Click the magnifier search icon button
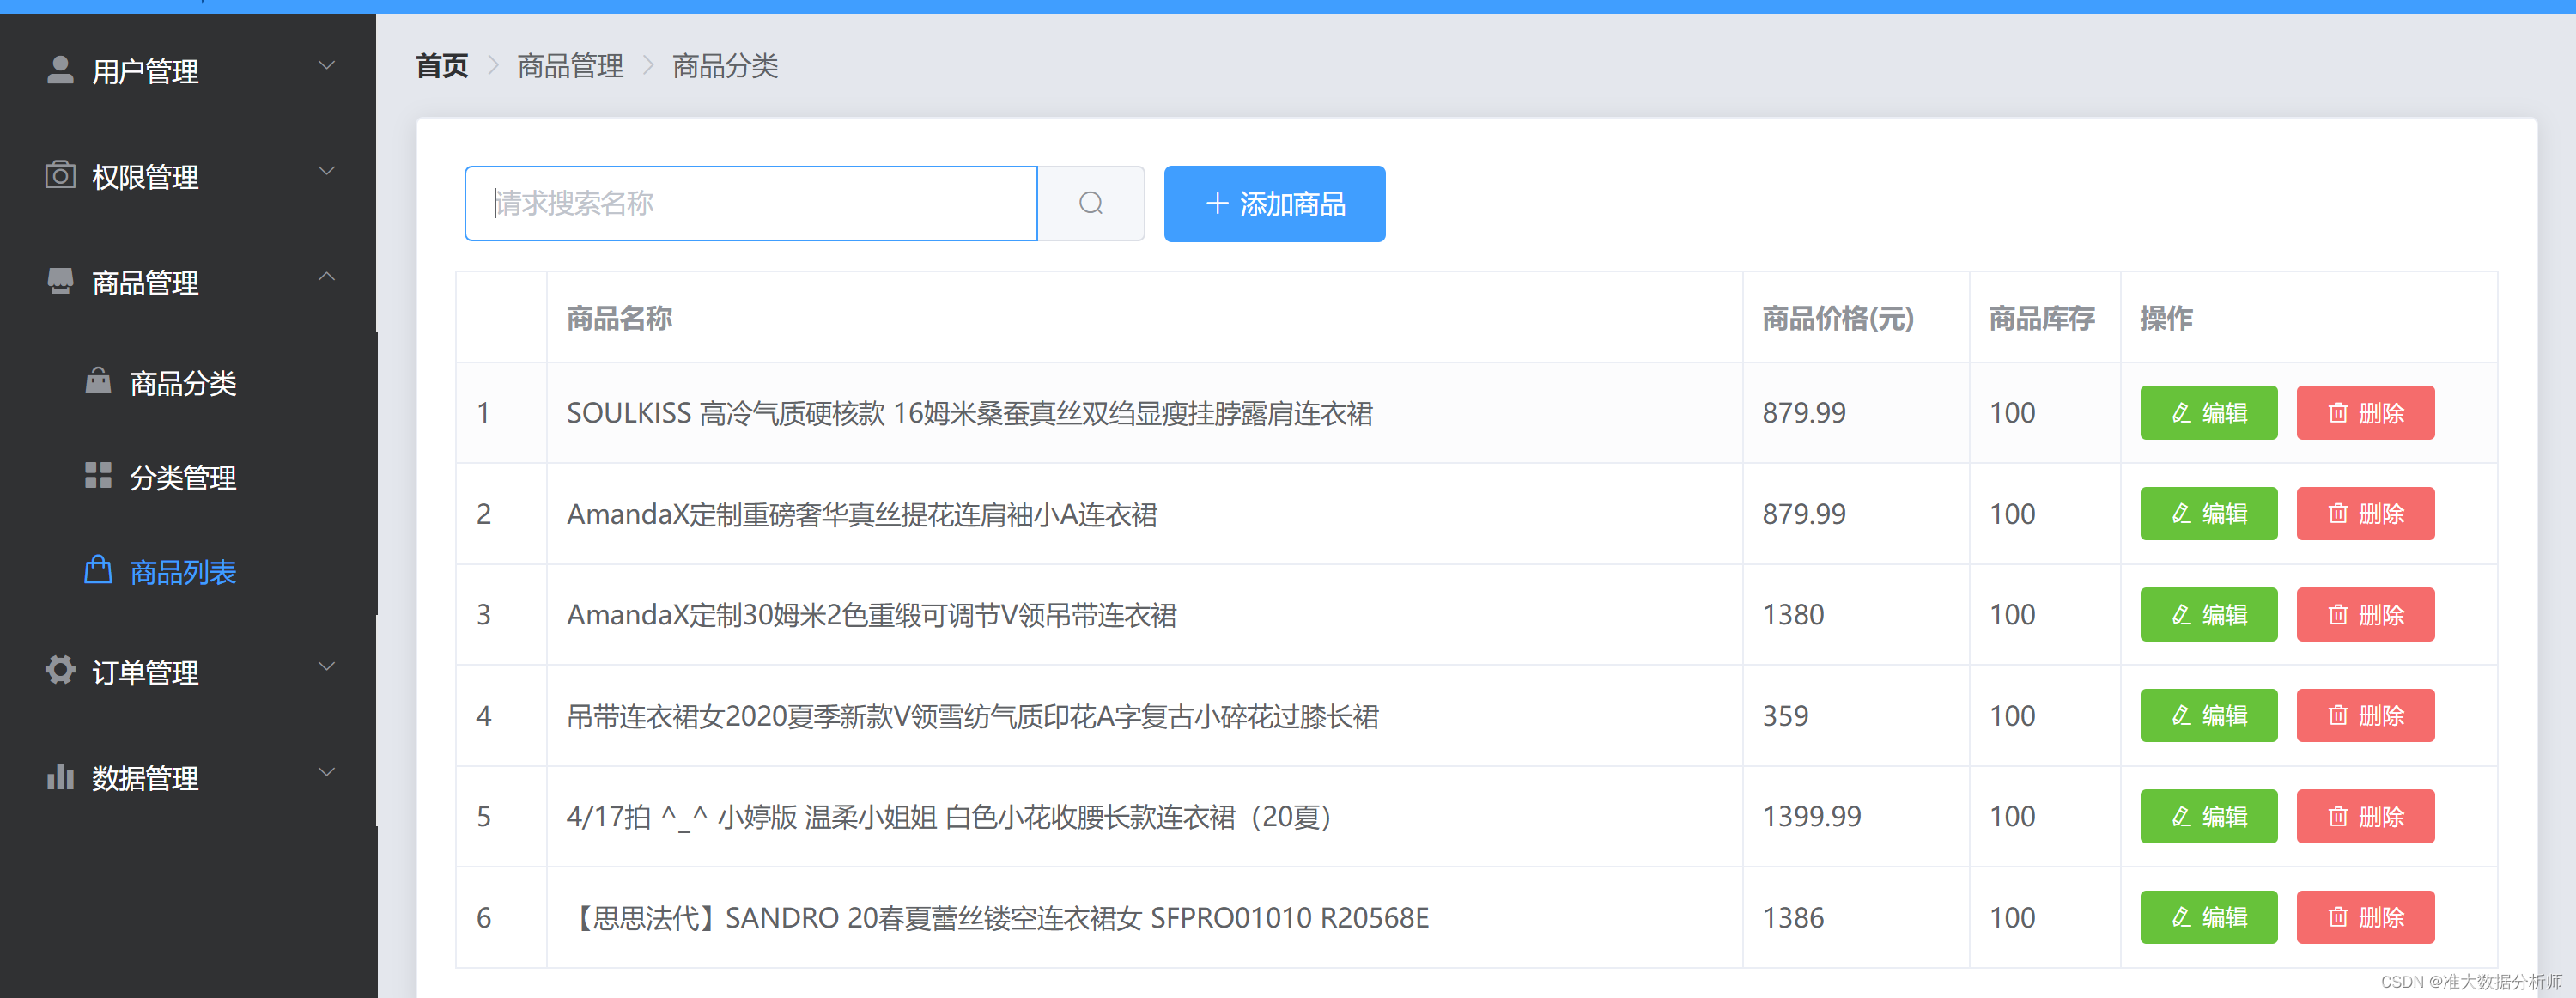 pos(1090,204)
